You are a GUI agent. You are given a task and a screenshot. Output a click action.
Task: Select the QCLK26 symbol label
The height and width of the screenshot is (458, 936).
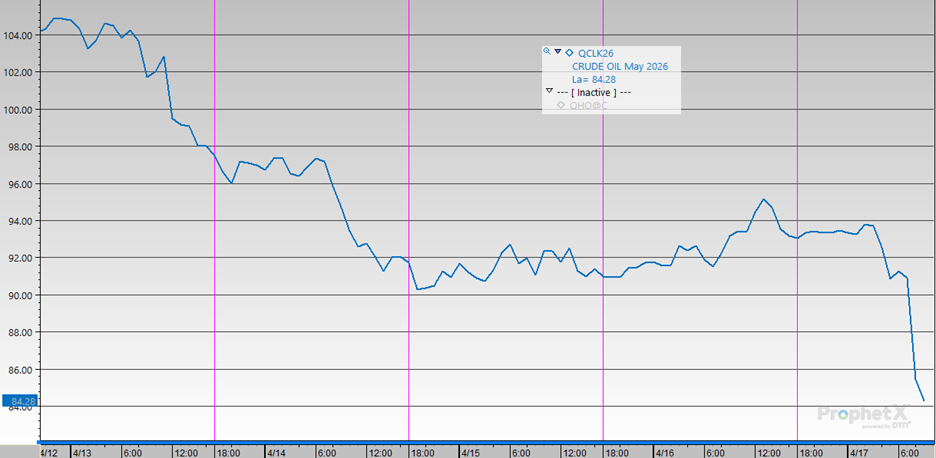(596, 53)
